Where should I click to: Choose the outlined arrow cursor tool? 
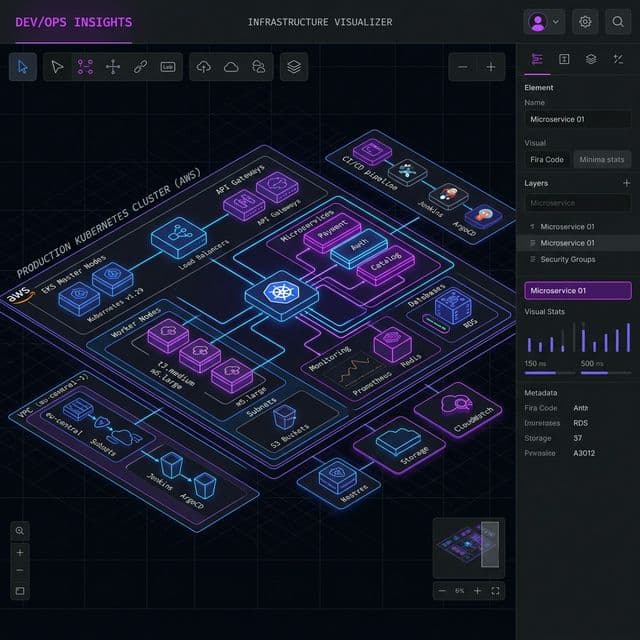point(57,67)
